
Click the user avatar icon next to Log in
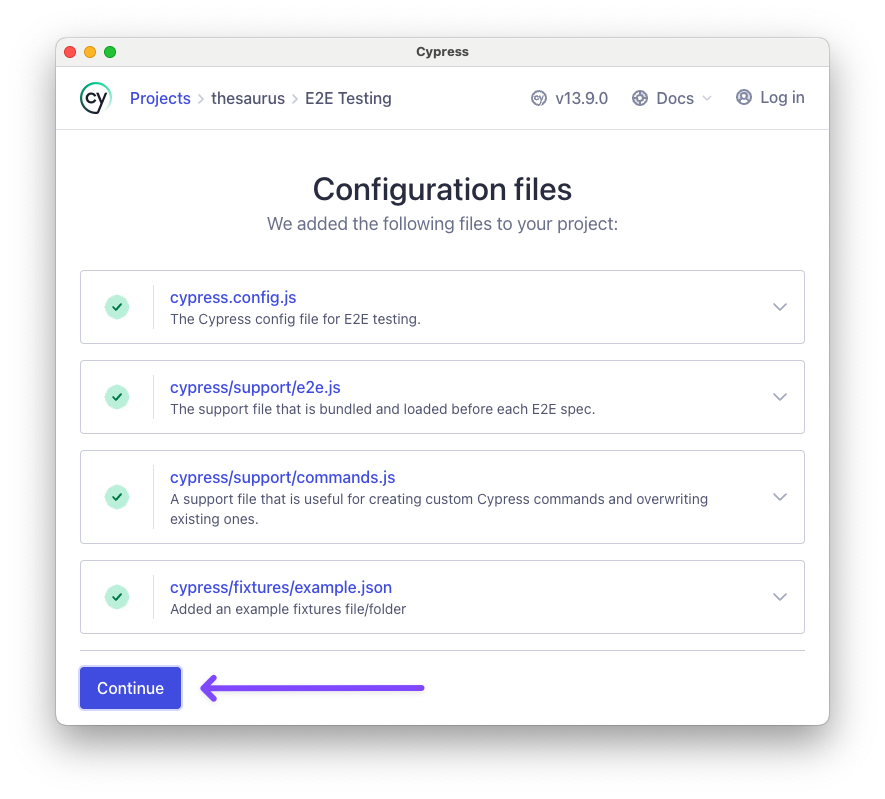[x=744, y=98]
